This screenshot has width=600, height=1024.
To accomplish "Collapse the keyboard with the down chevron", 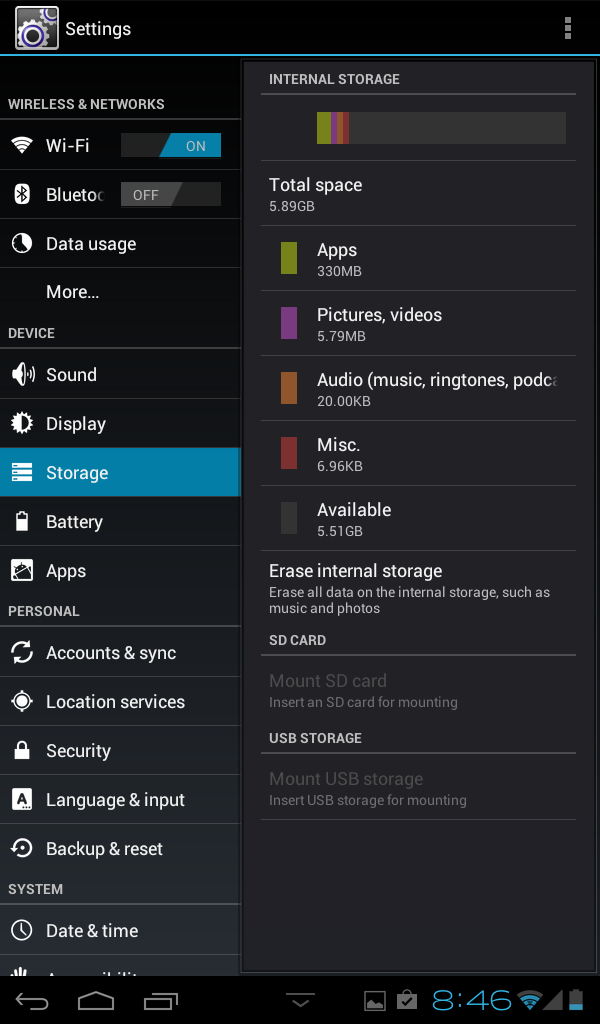I will pos(300,1000).
